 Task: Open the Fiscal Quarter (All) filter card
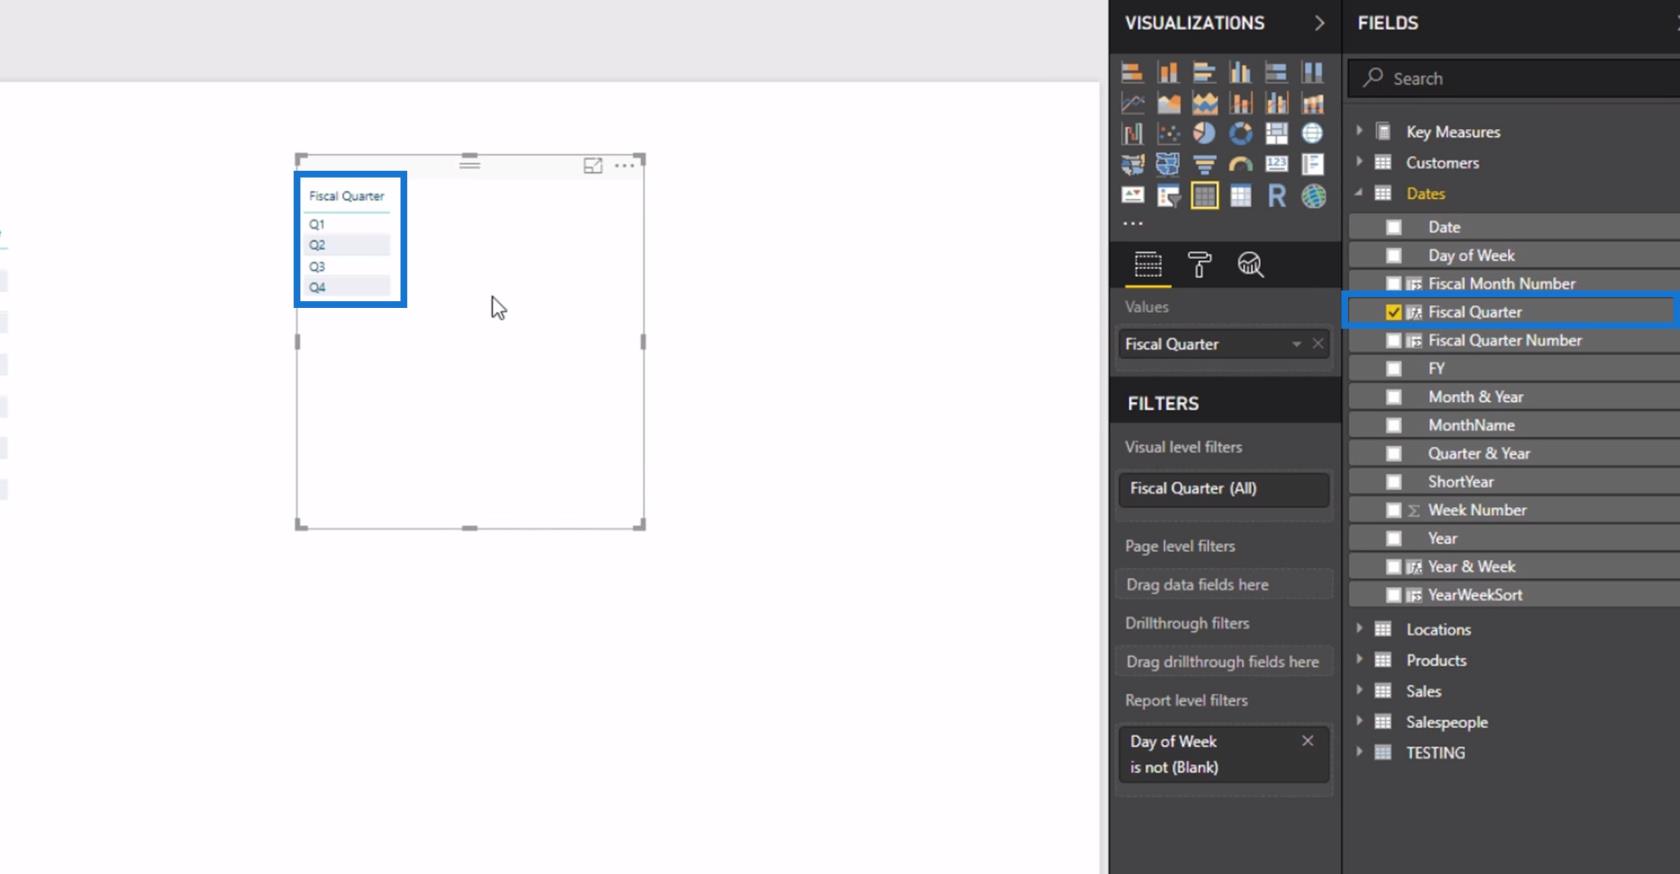coord(1224,489)
